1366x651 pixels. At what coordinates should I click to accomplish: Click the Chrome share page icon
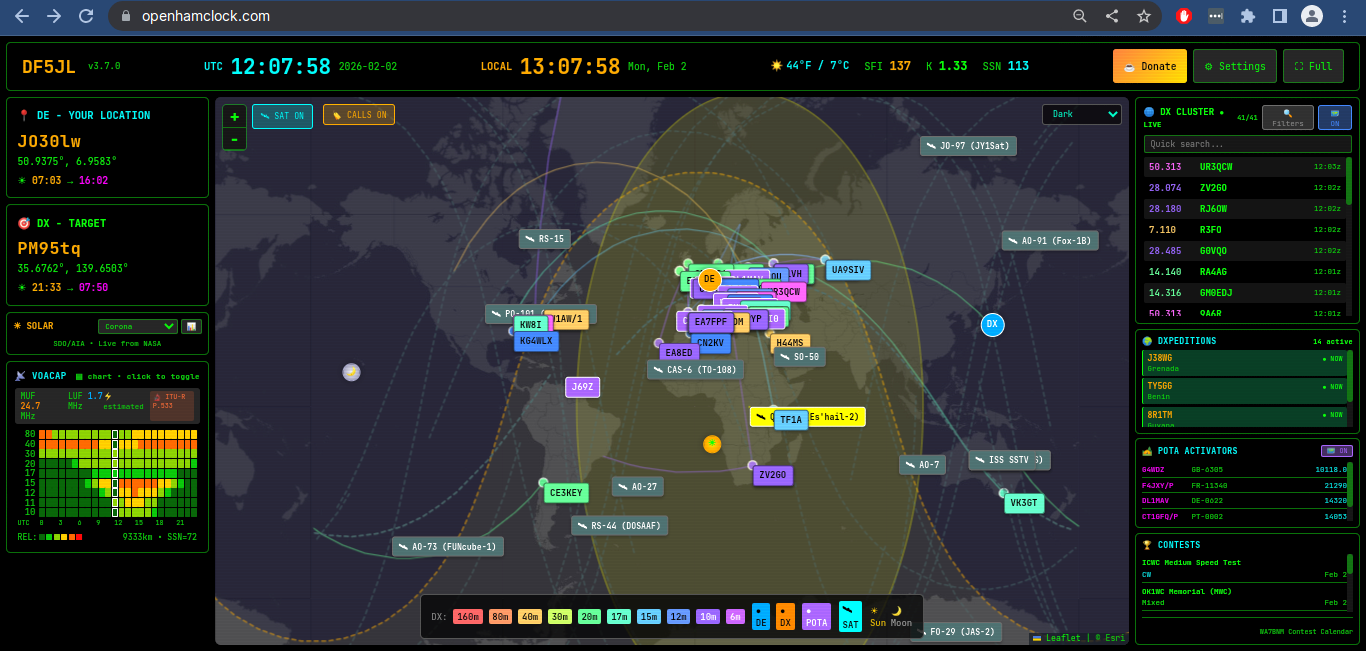(1112, 16)
